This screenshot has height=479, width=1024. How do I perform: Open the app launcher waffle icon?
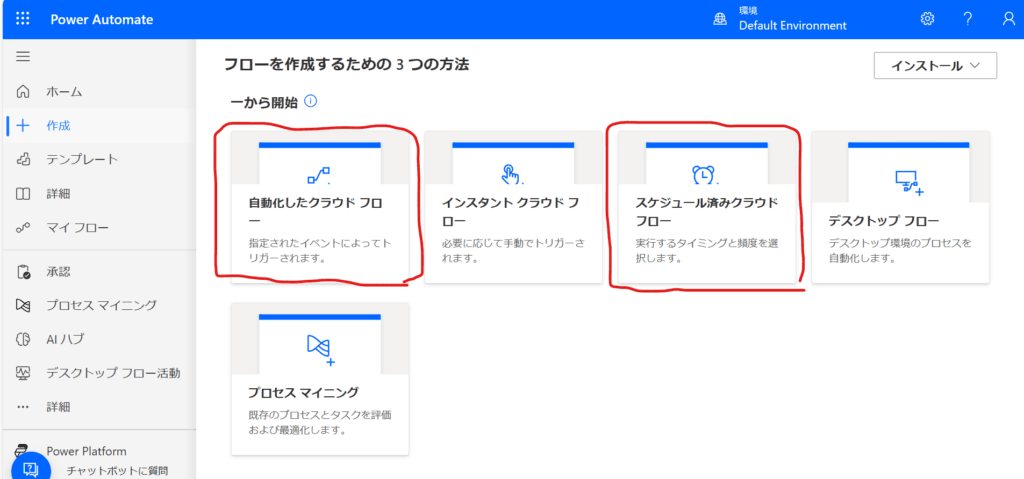[x=23, y=19]
